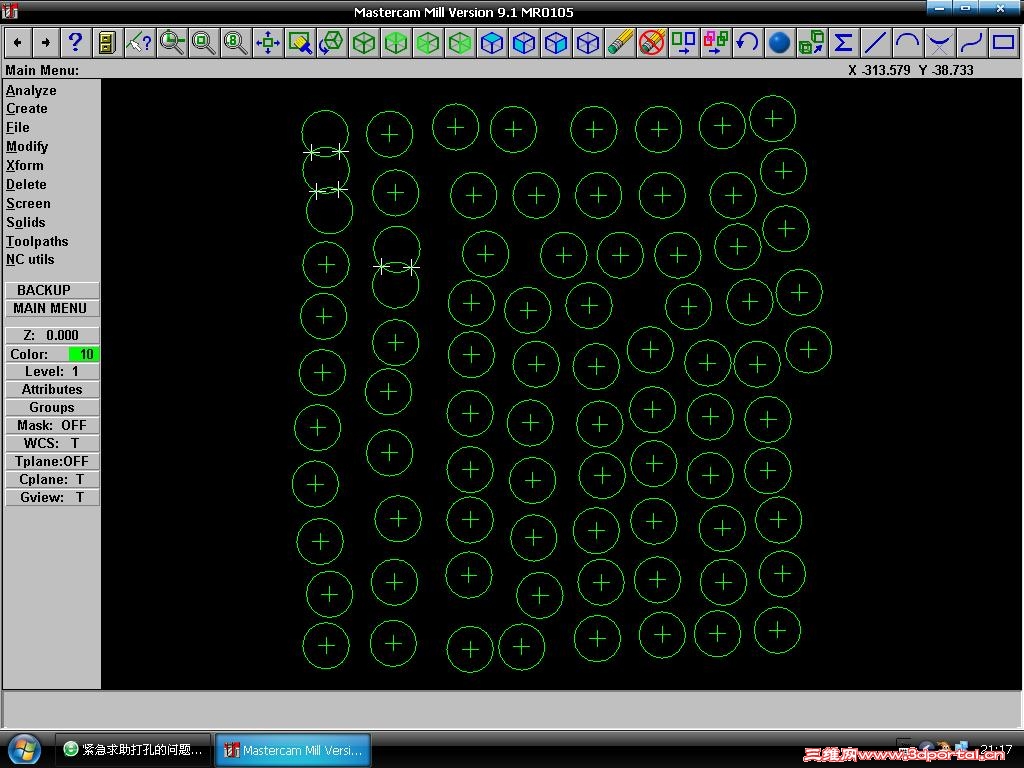Screen dimensions: 1024x768
Task: Return via the MAIN MENU button
Action: (x=52, y=308)
